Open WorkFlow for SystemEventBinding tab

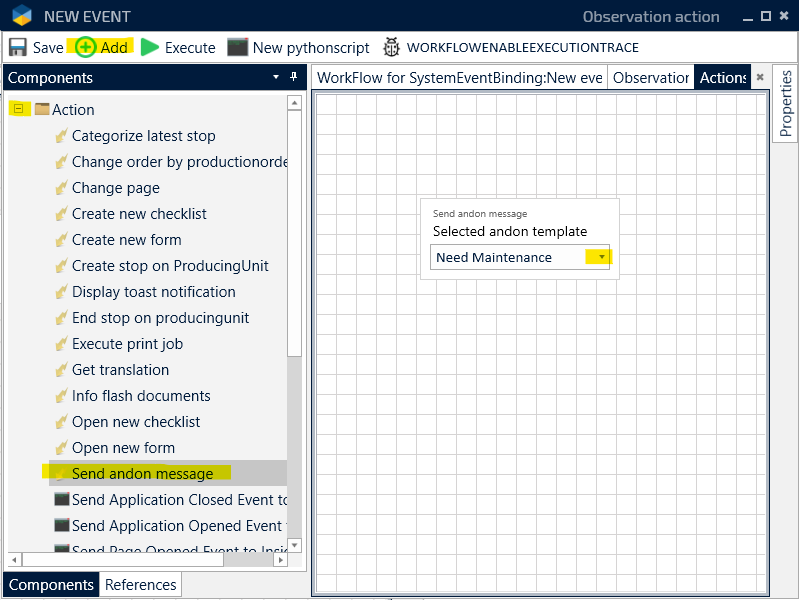tap(459, 78)
